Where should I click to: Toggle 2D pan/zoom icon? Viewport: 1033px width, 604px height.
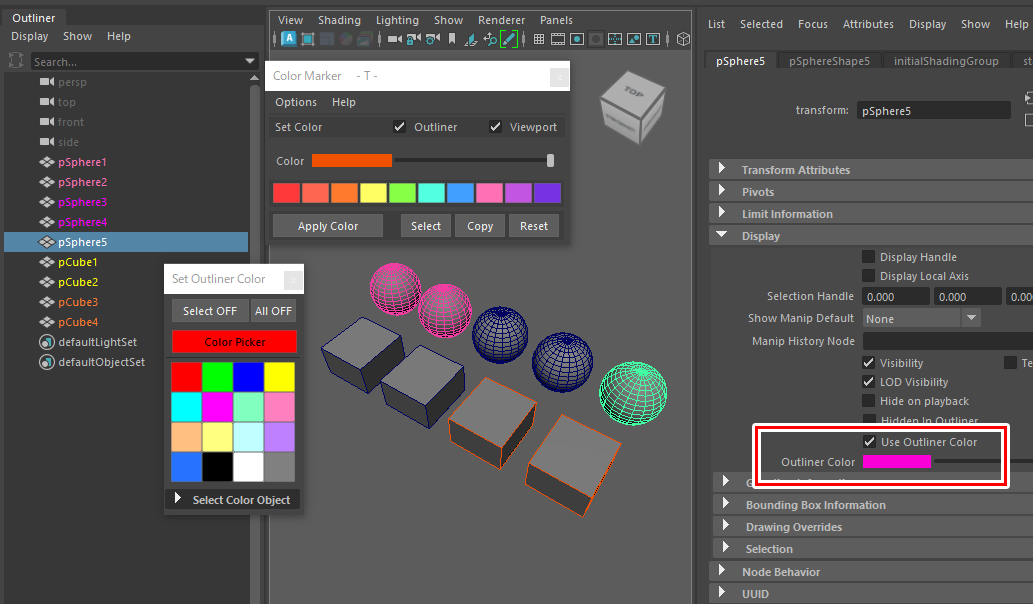click(490, 39)
